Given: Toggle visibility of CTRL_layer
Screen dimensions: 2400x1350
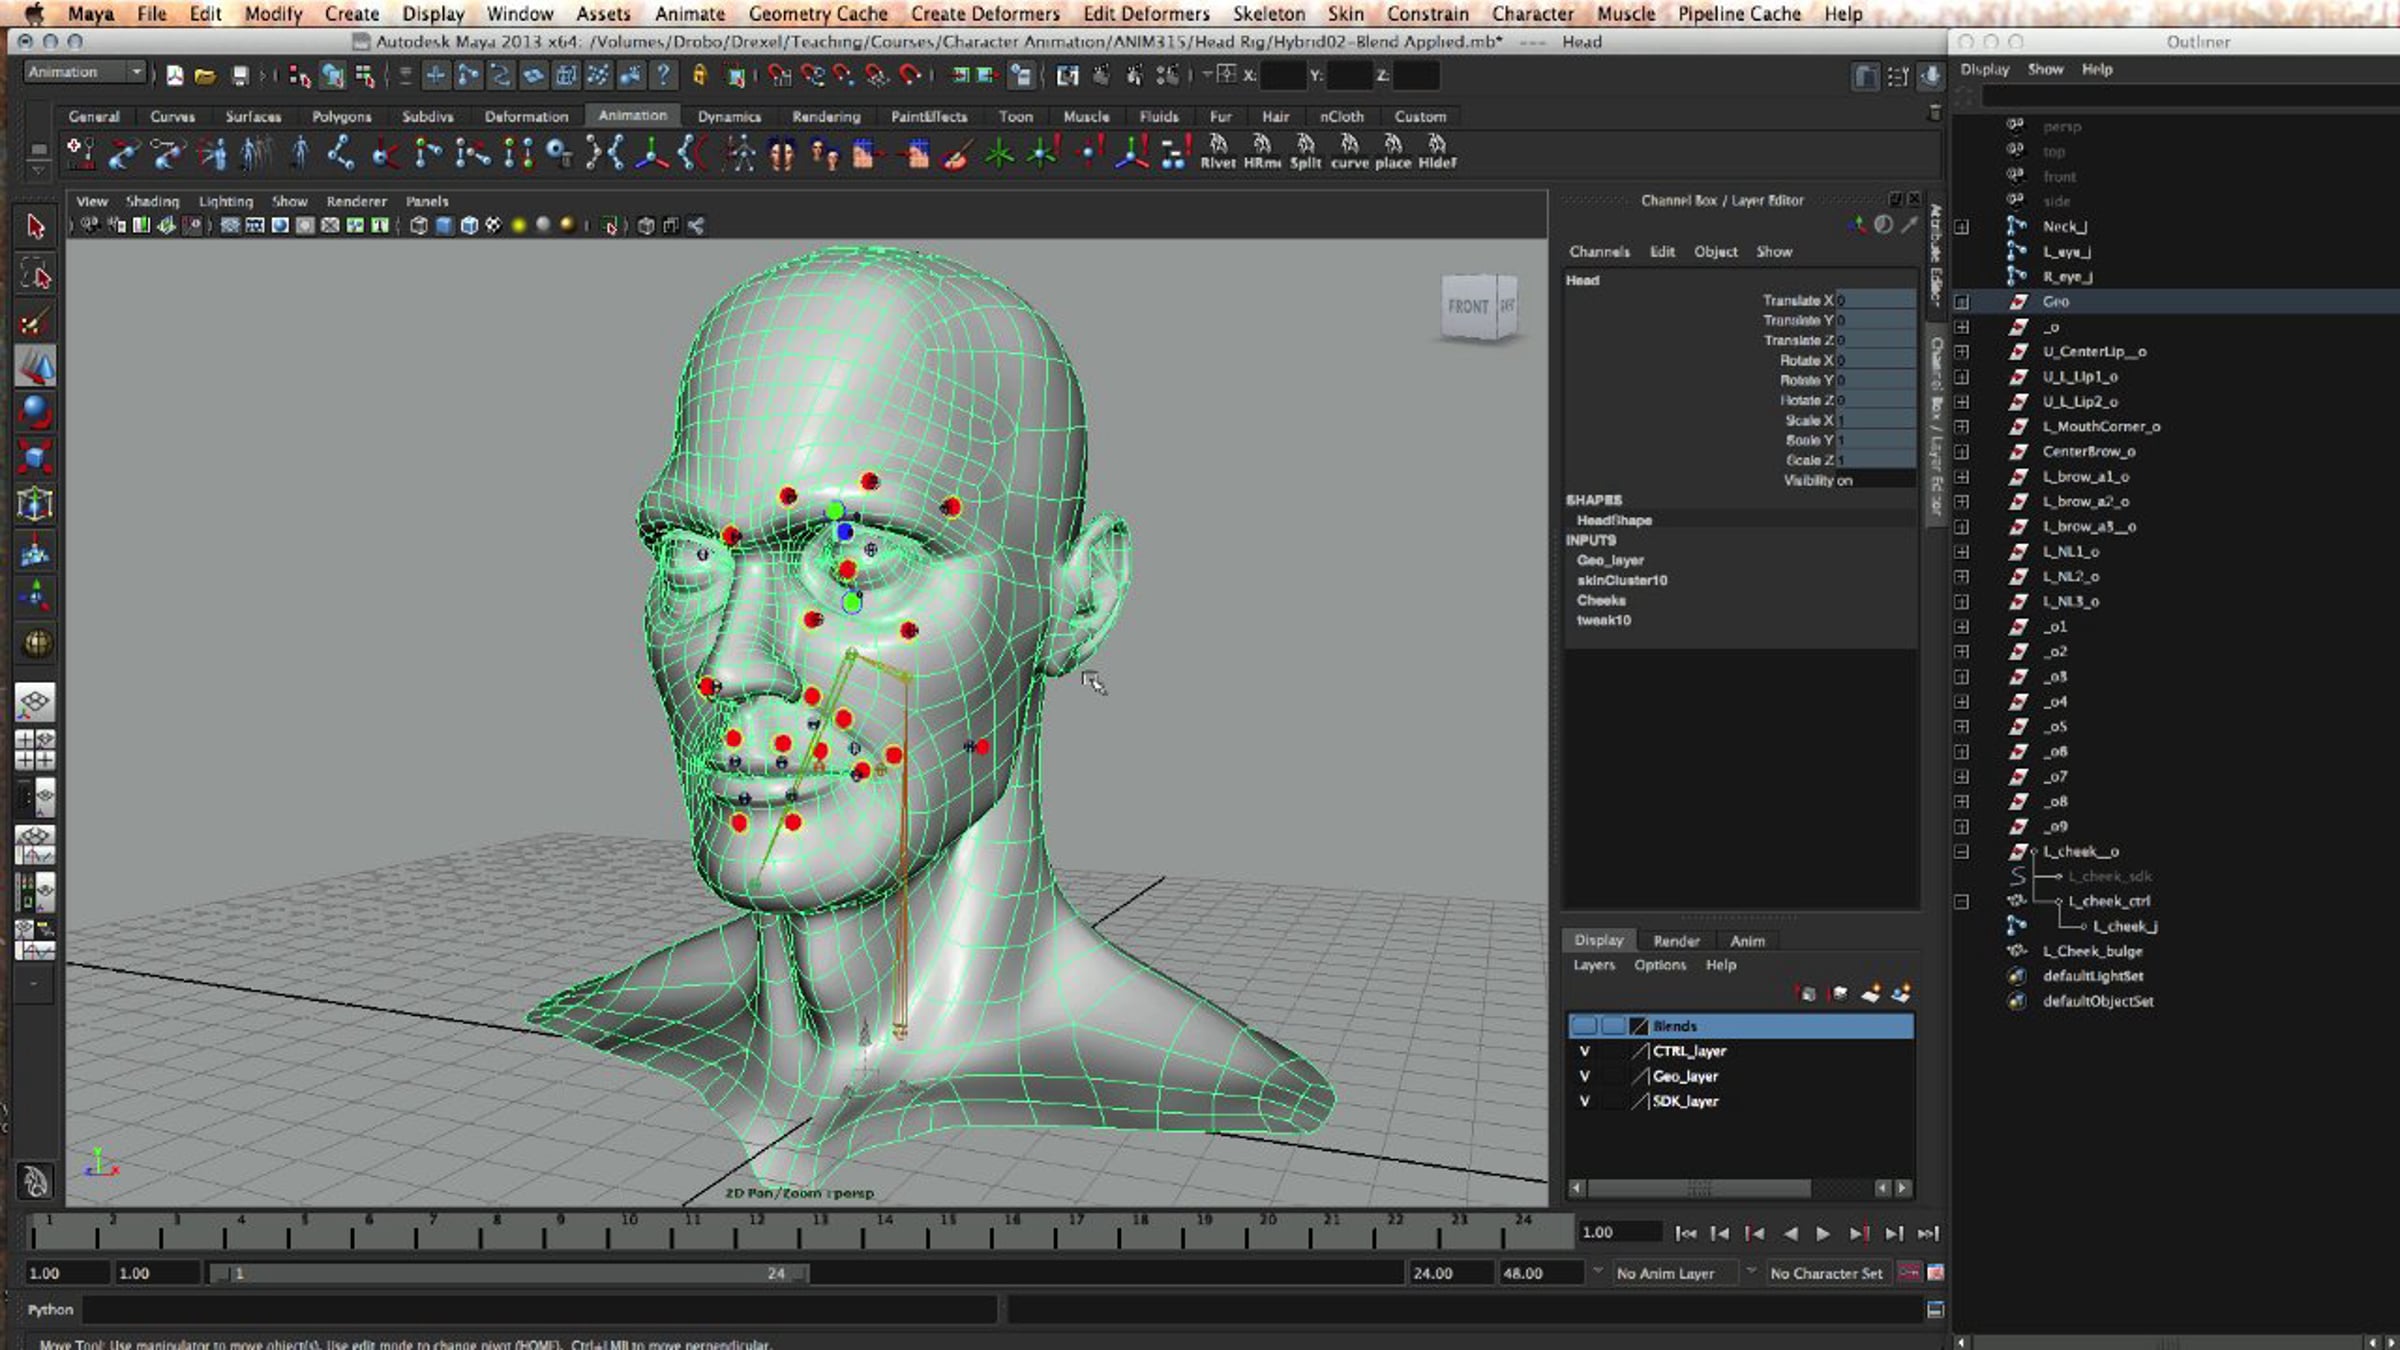Looking at the screenshot, I should click(x=1584, y=1051).
